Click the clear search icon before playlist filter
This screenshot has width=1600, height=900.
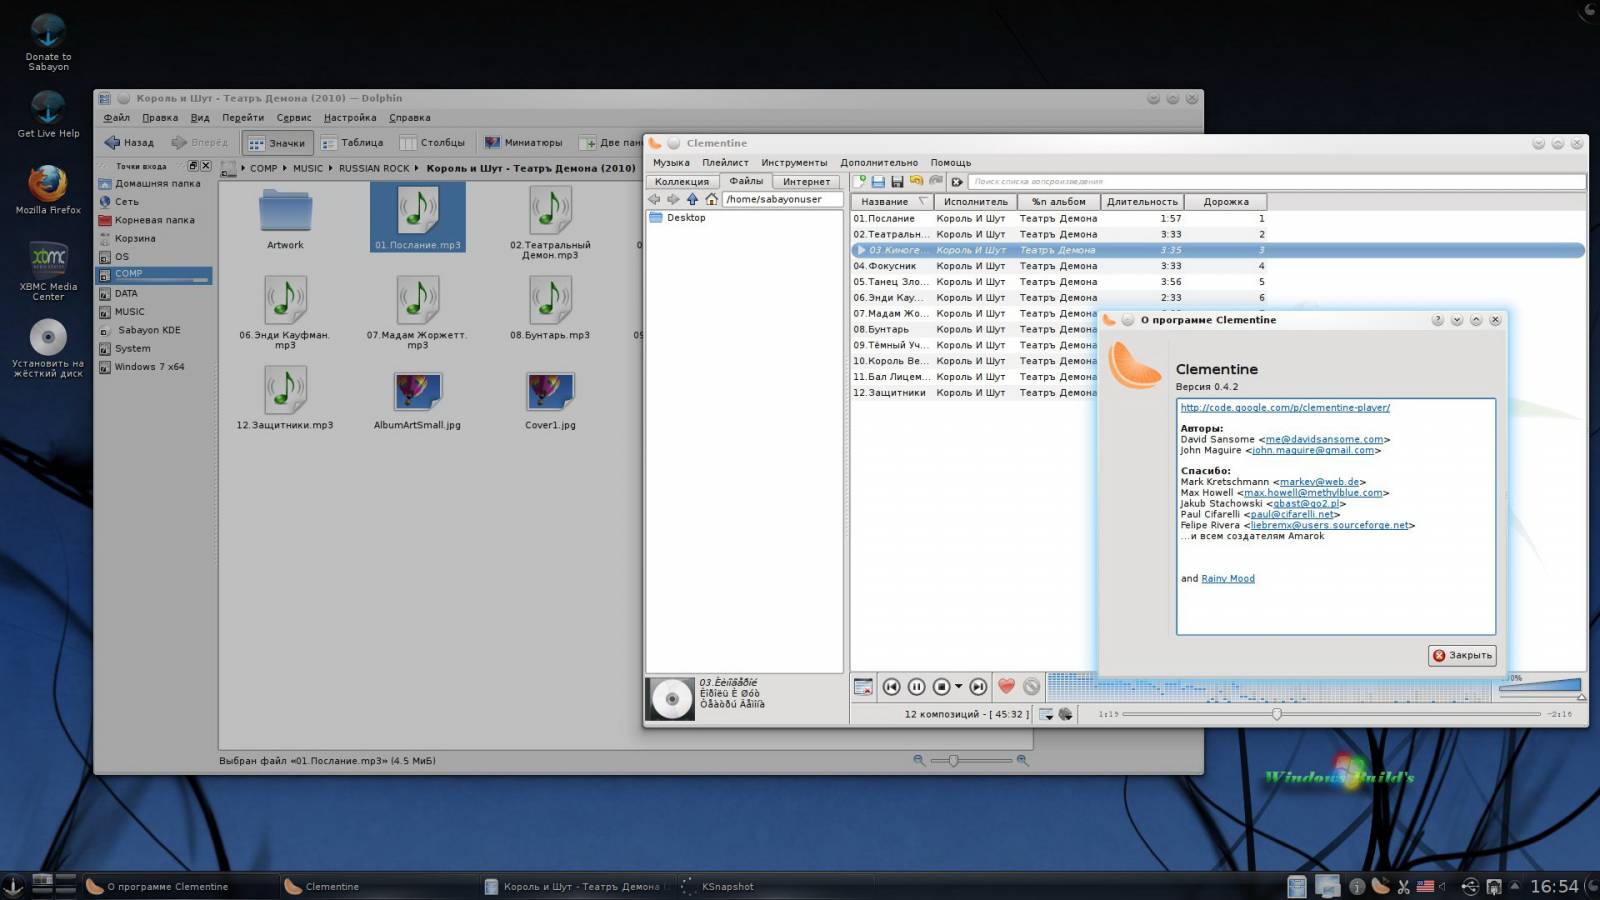(x=957, y=181)
